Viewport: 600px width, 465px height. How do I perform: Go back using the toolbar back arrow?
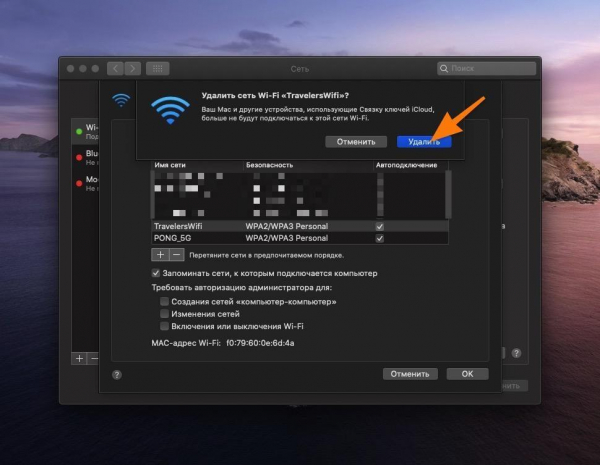(115, 69)
